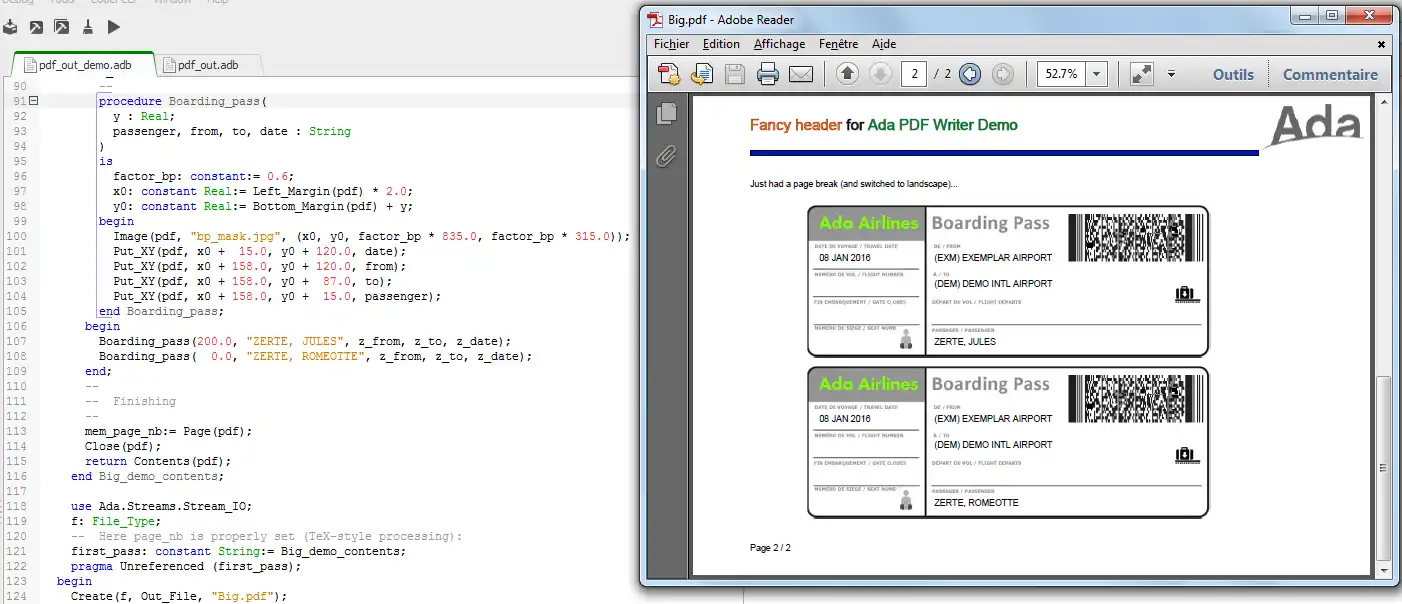Toggle read mode with the expand arrows icon
Viewport: 1402px width, 604px height.
pyautogui.click(x=1141, y=74)
